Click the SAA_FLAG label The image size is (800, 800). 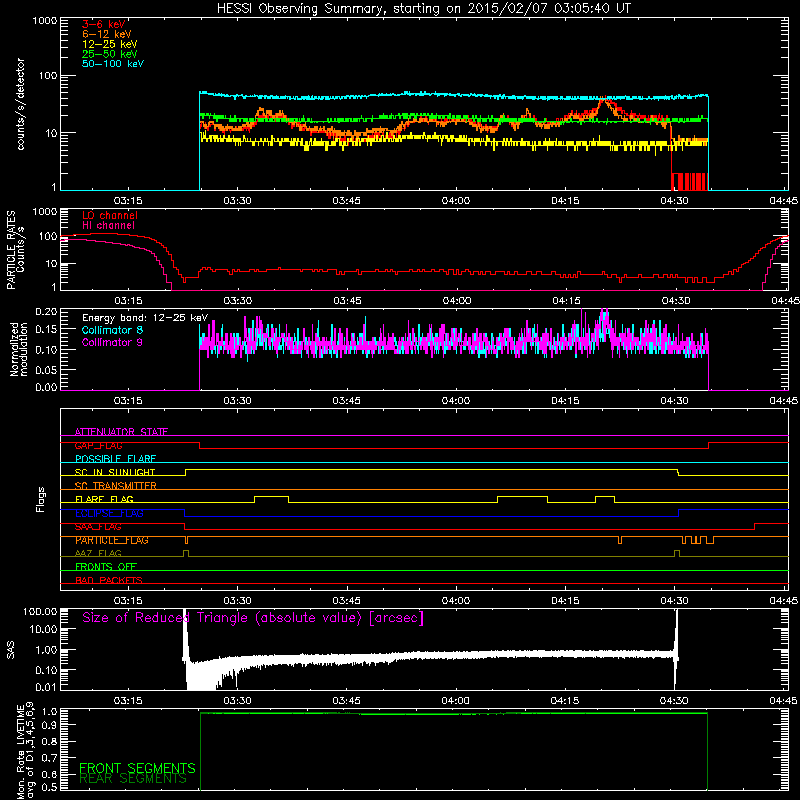coord(98,527)
